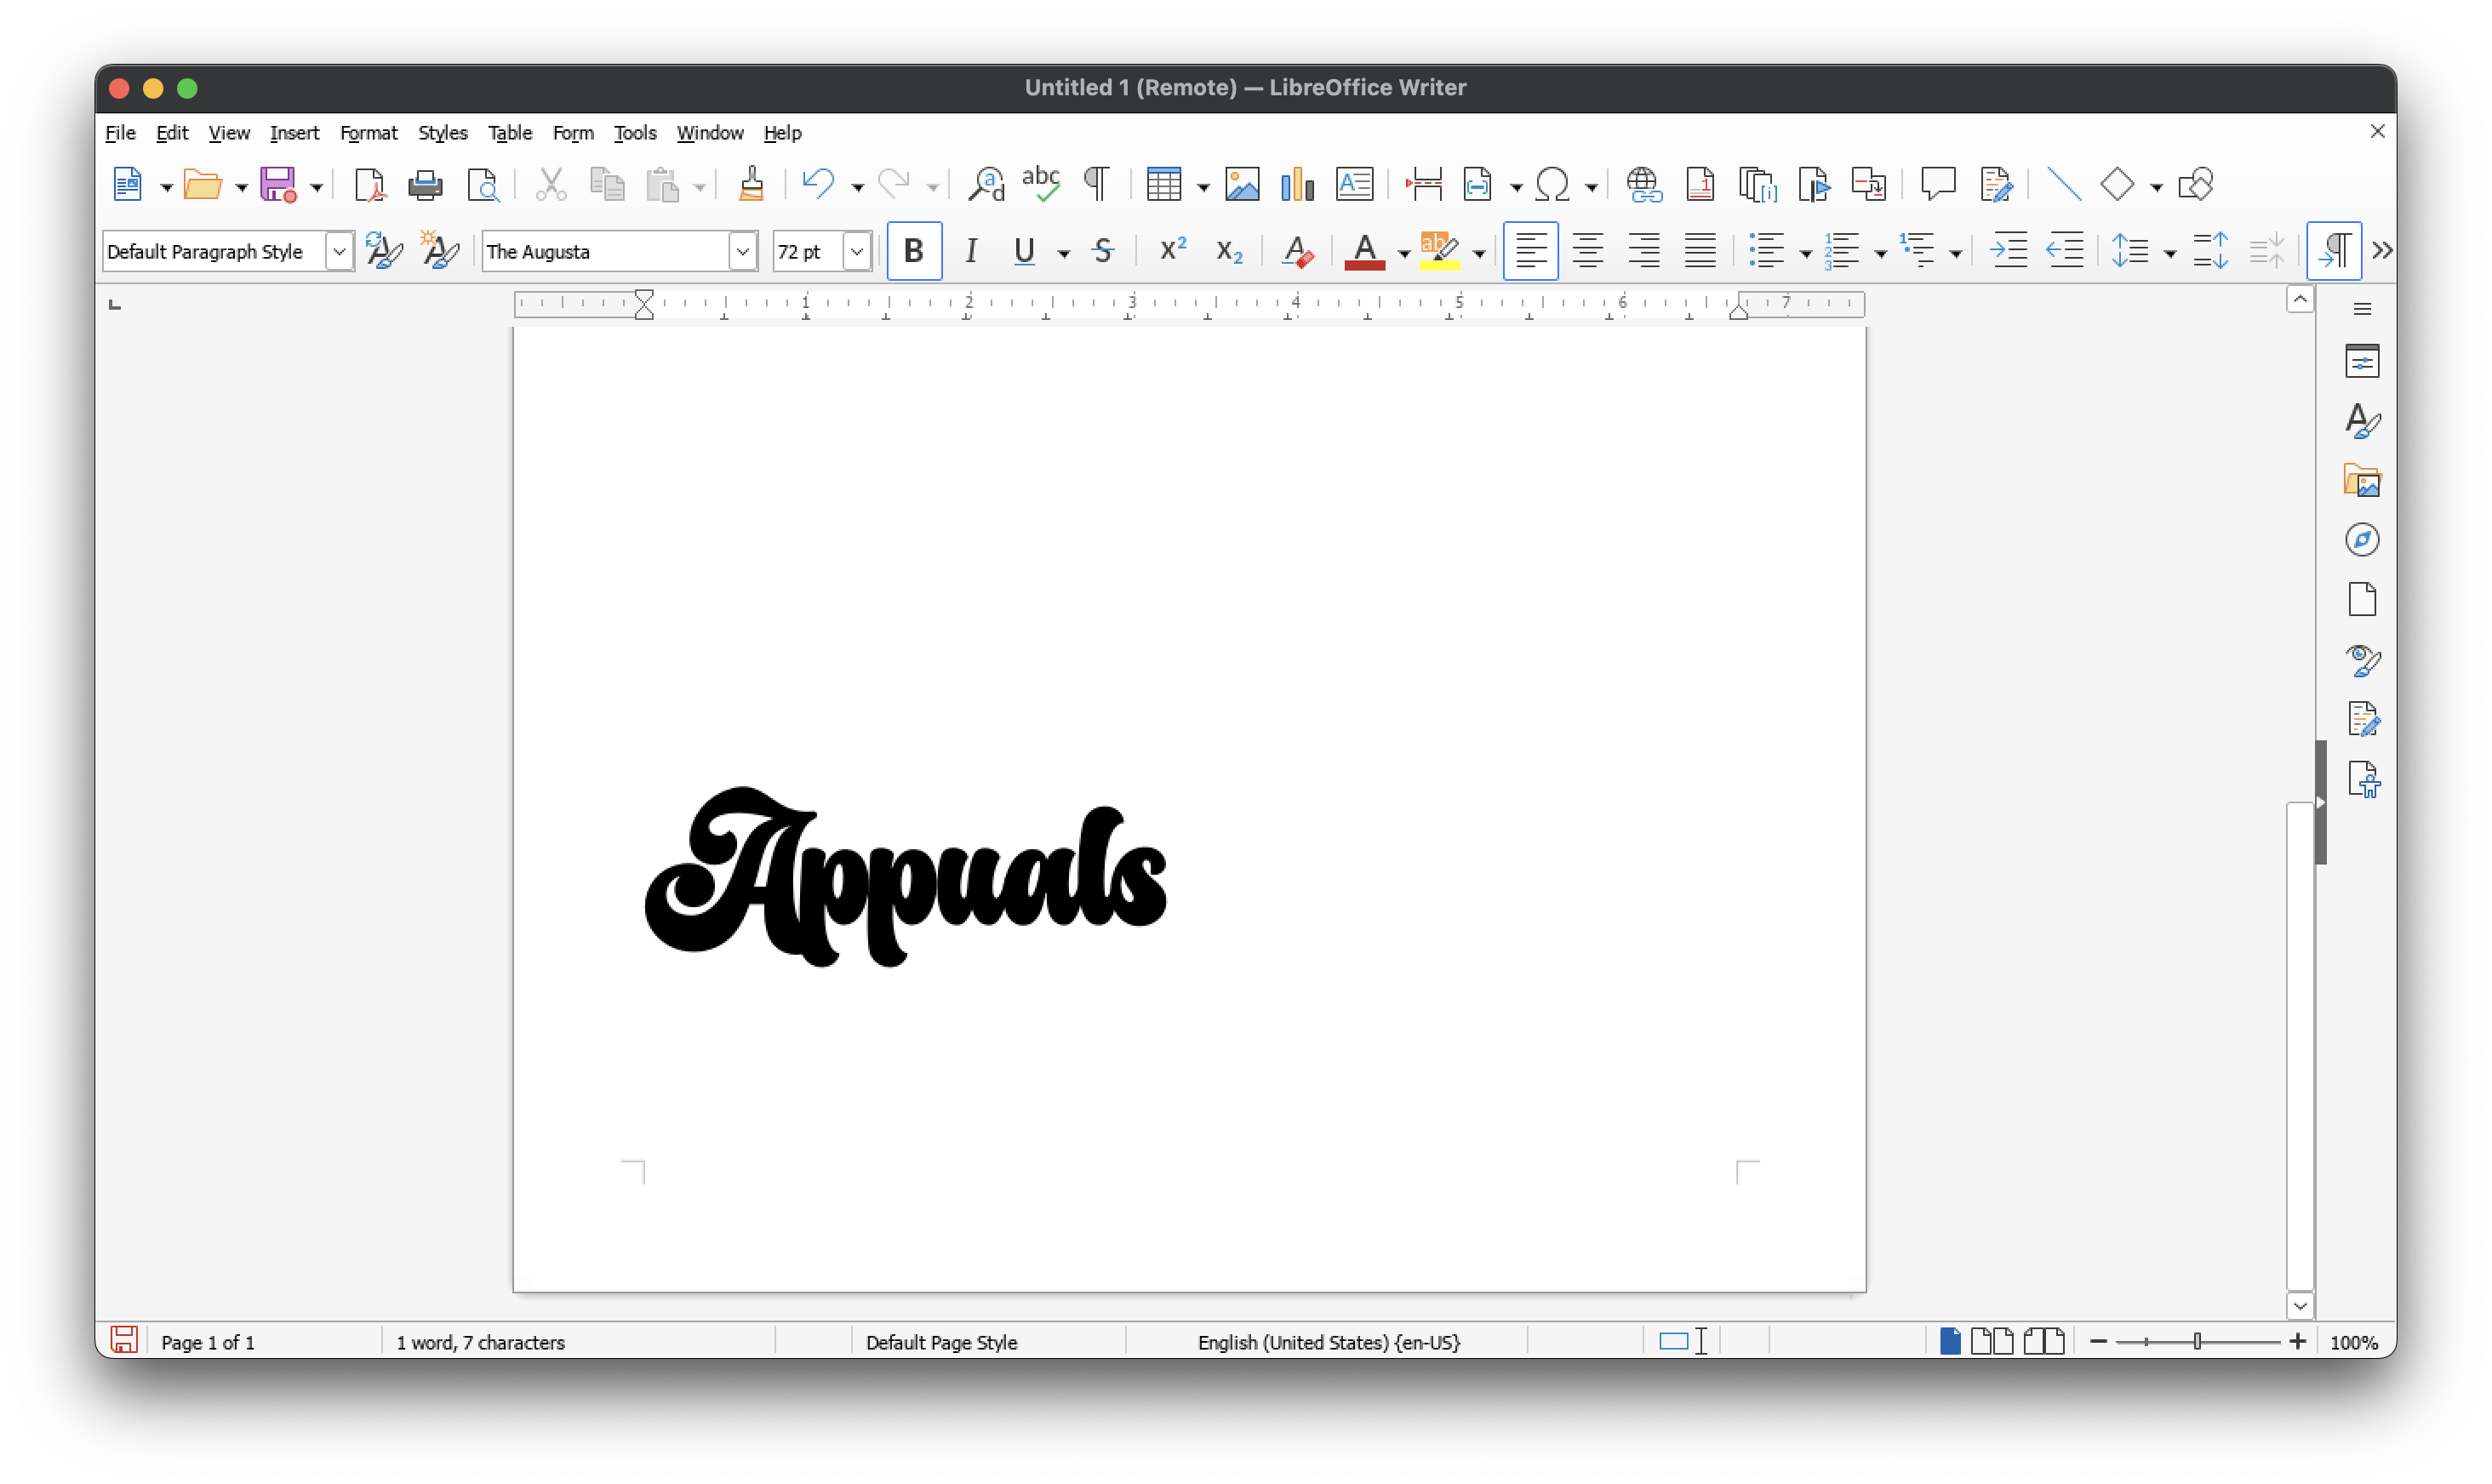Open the Format menu

coord(368,132)
